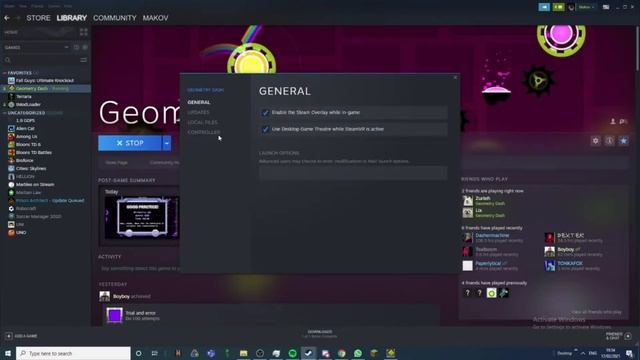Click the green friends notification icon

click(558, 7)
